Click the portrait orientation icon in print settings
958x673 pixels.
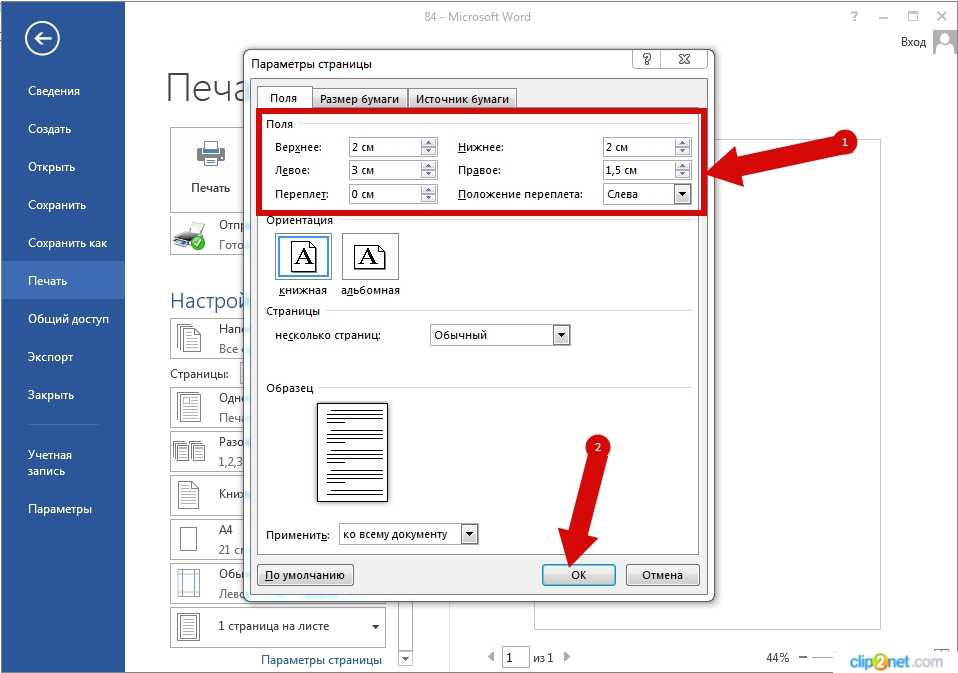pos(188,495)
